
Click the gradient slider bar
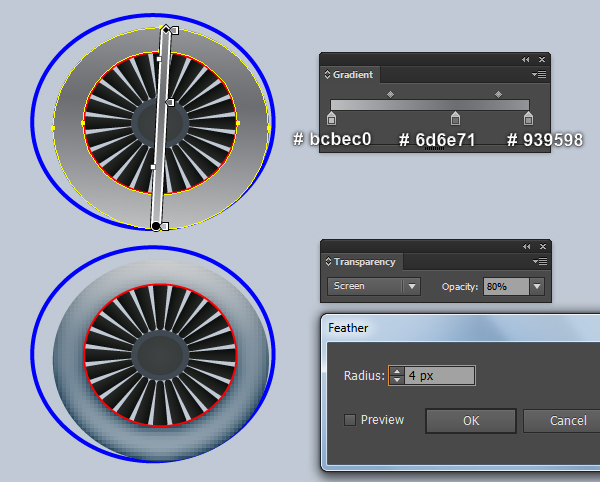point(430,105)
